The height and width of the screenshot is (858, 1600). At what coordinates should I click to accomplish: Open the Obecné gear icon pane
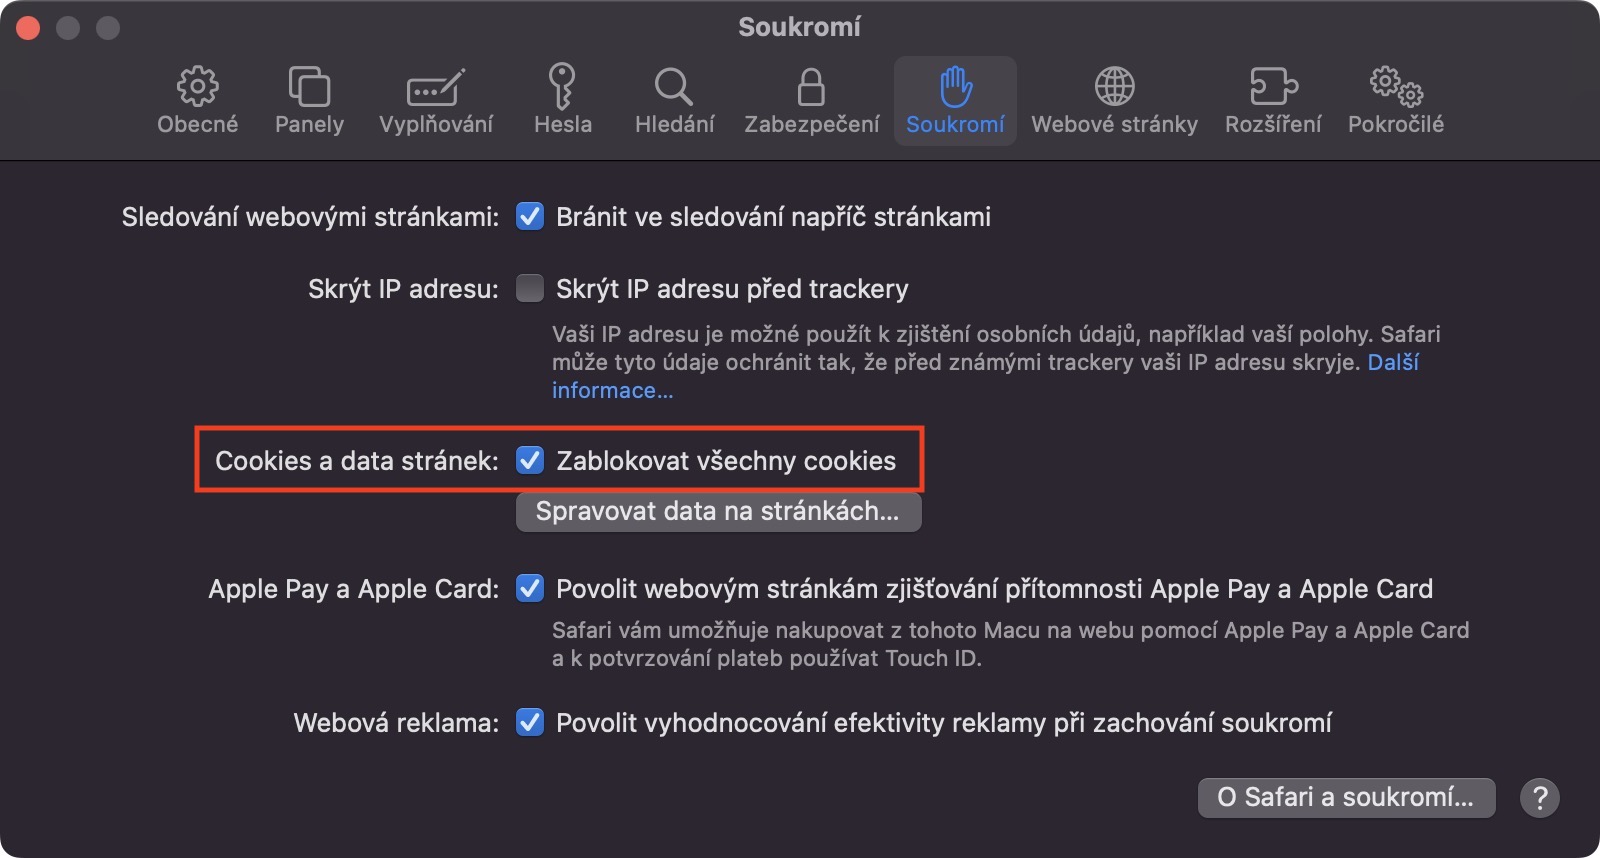coord(197,87)
